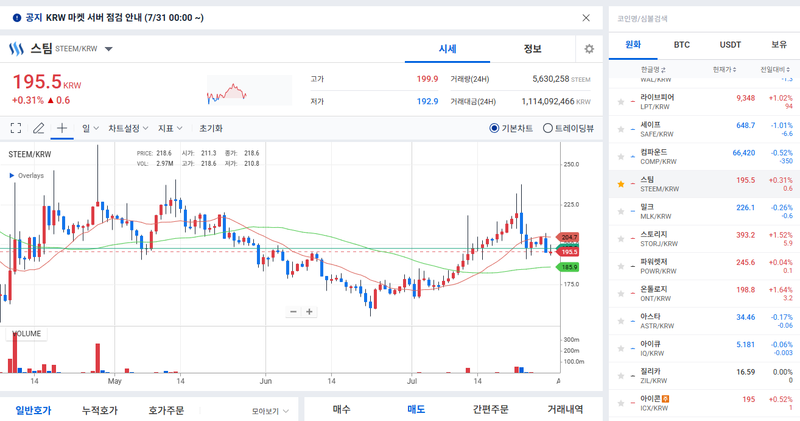
Task: Open the 아스타 ASTR/KRW row
Action: 704,321
